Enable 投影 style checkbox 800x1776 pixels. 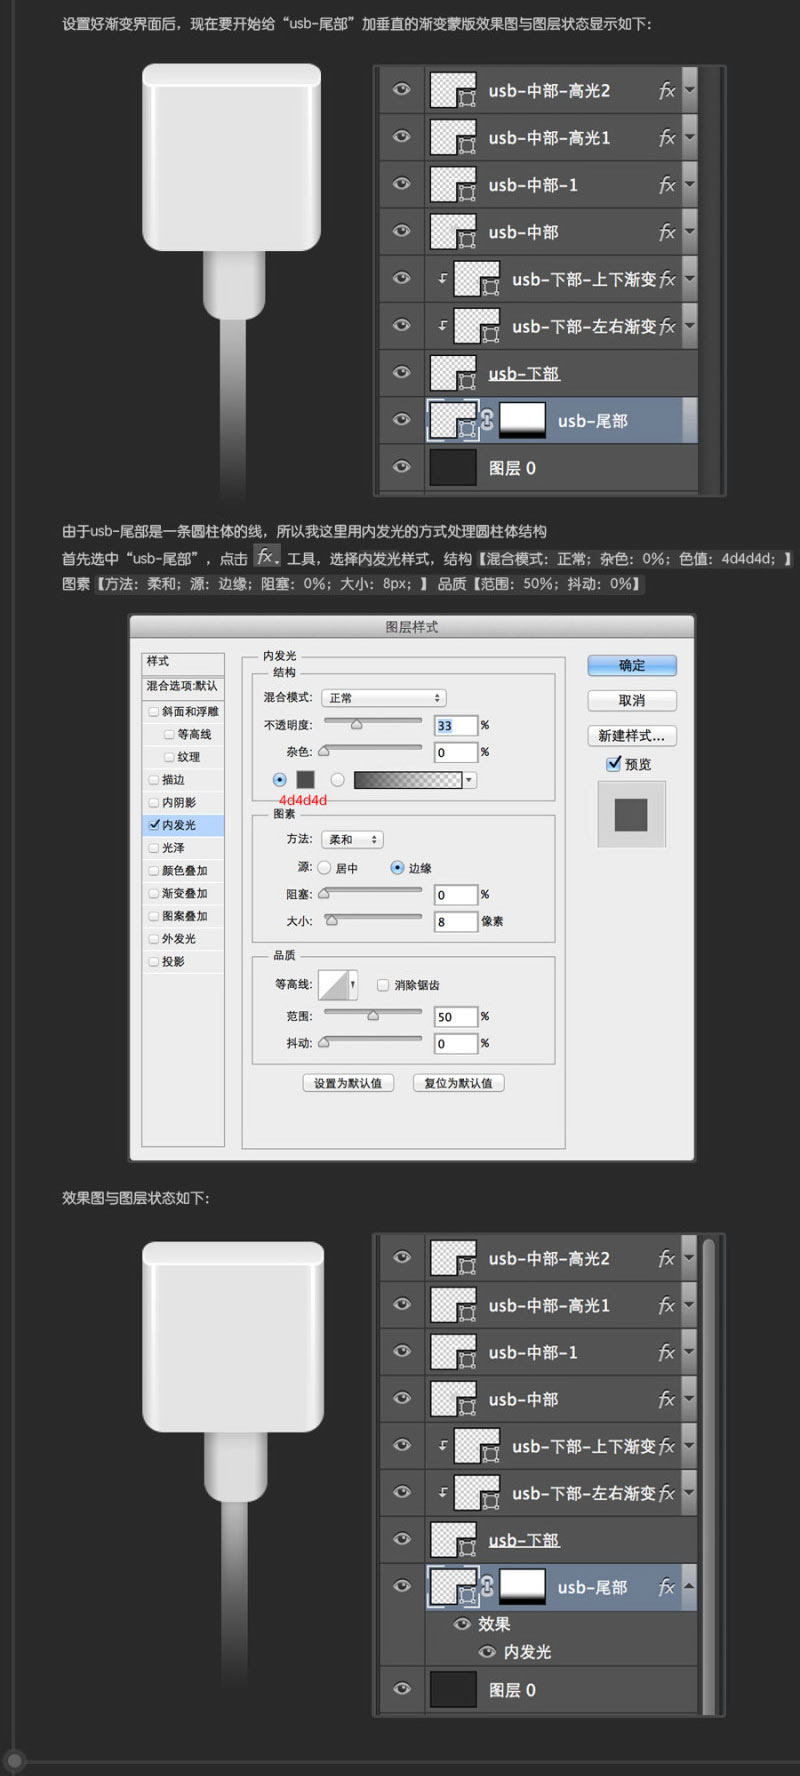tap(154, 961)
